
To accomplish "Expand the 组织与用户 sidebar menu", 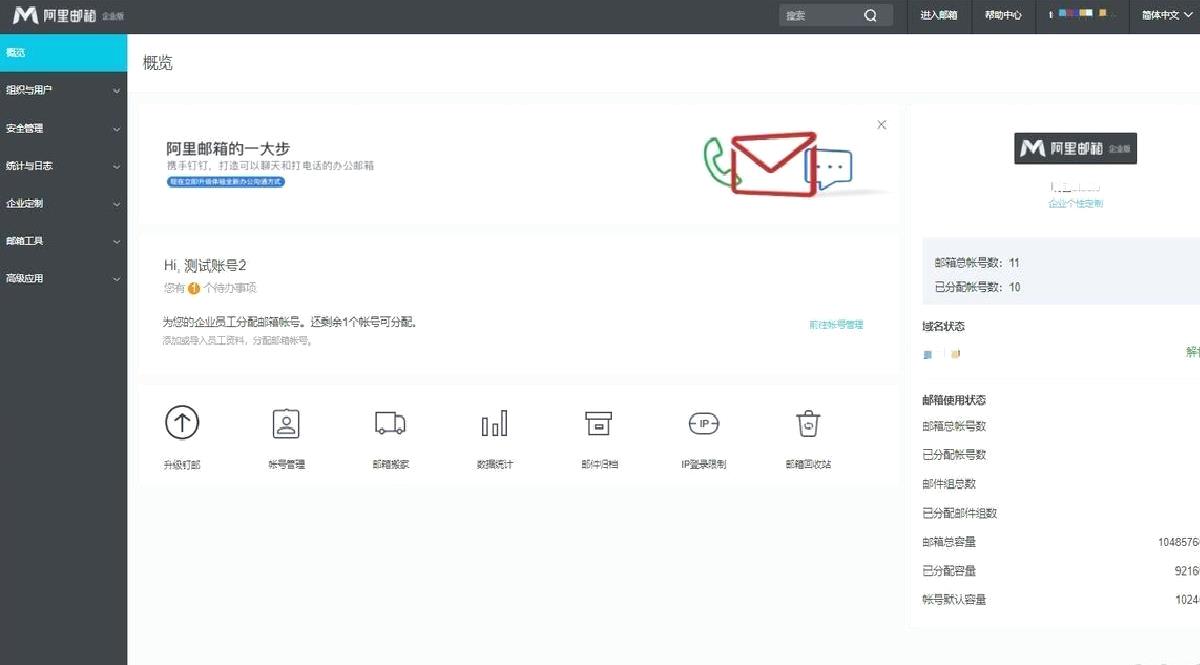I will click(63, 90).
